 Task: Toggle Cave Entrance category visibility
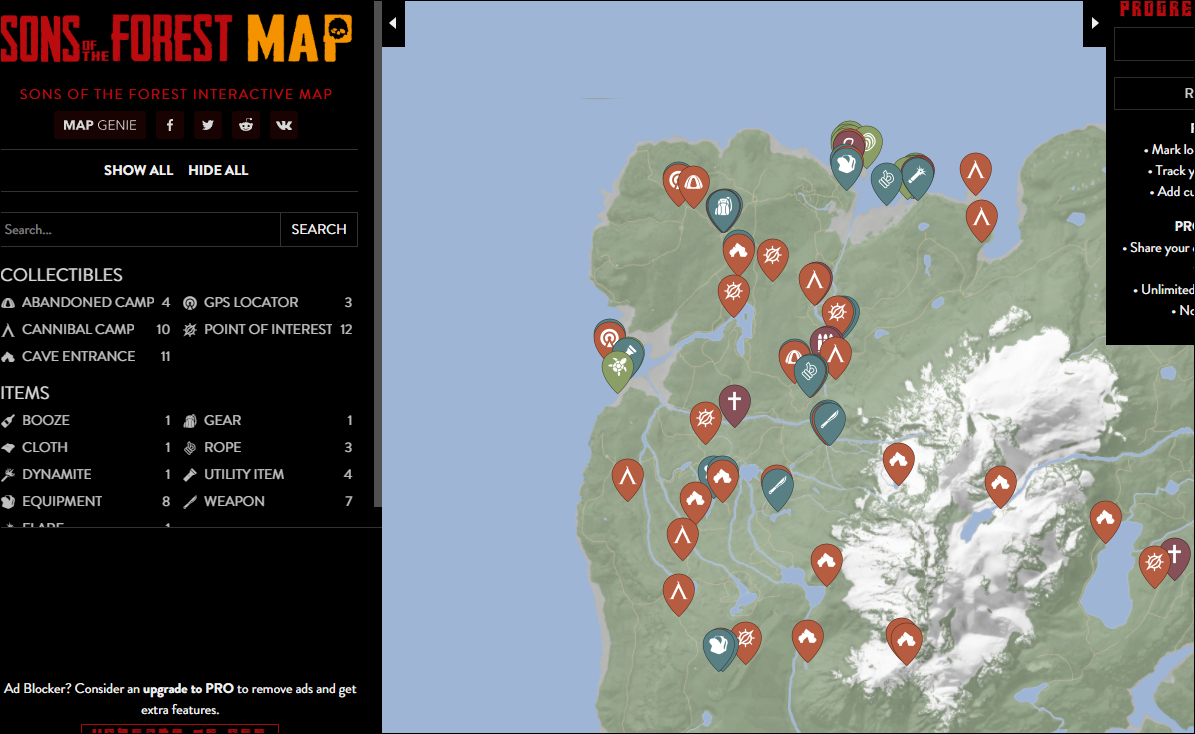86,356
